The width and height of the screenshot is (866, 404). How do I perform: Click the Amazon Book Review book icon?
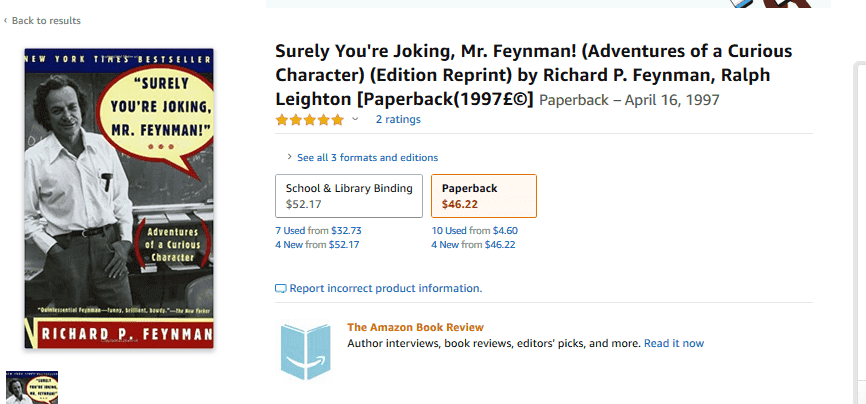[x=305, y=350]
